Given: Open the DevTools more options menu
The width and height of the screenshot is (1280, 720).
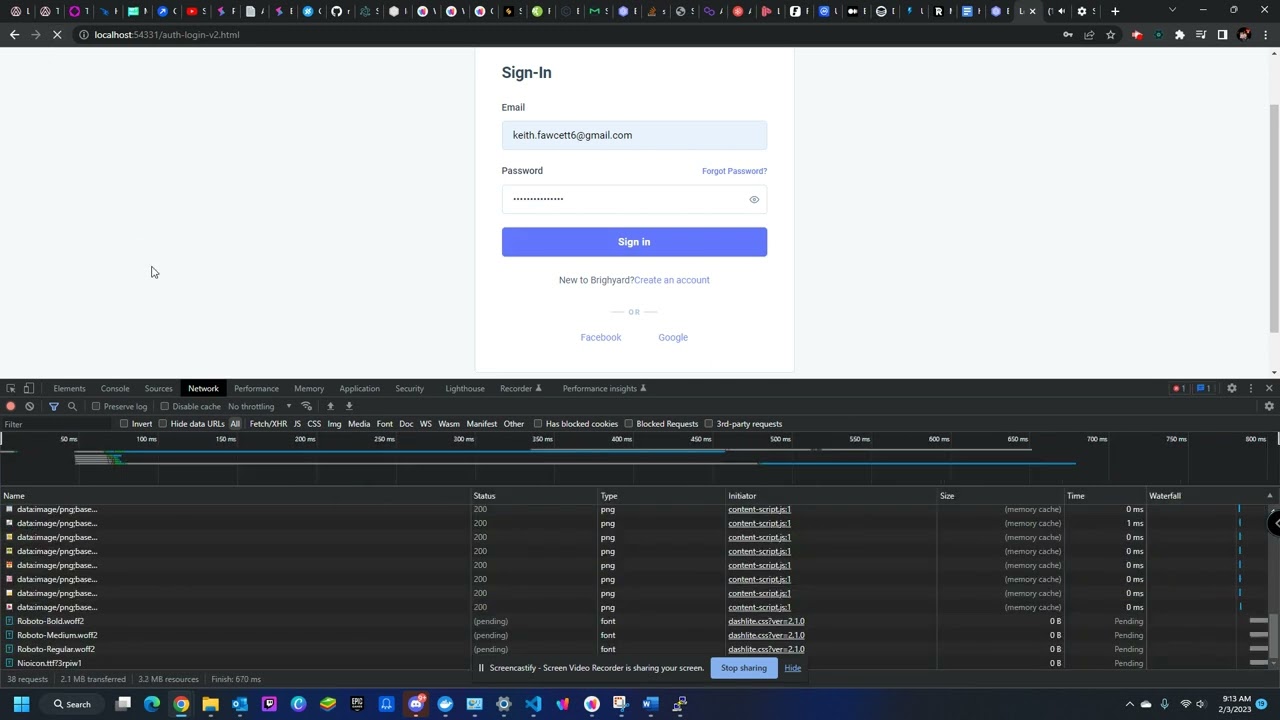Looking at the screenshot, I should click(1251, 388).
